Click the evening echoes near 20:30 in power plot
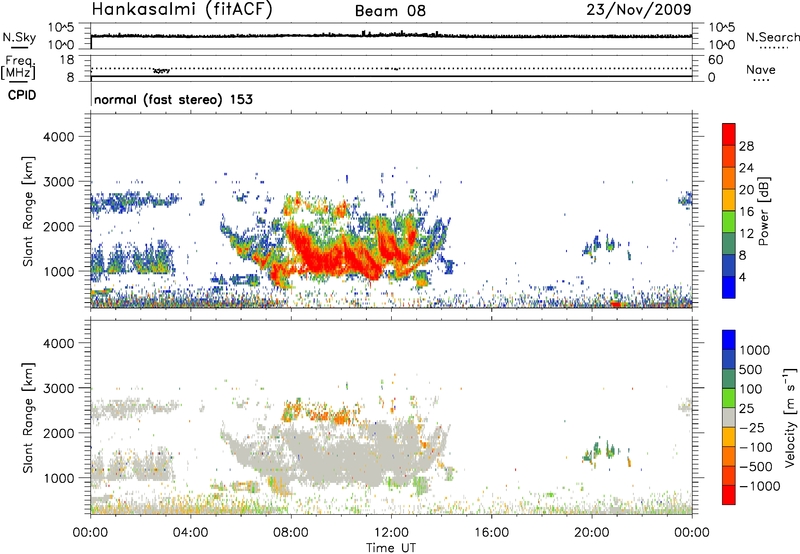Viewport: 800px width, 554px height. pos(605,245)
